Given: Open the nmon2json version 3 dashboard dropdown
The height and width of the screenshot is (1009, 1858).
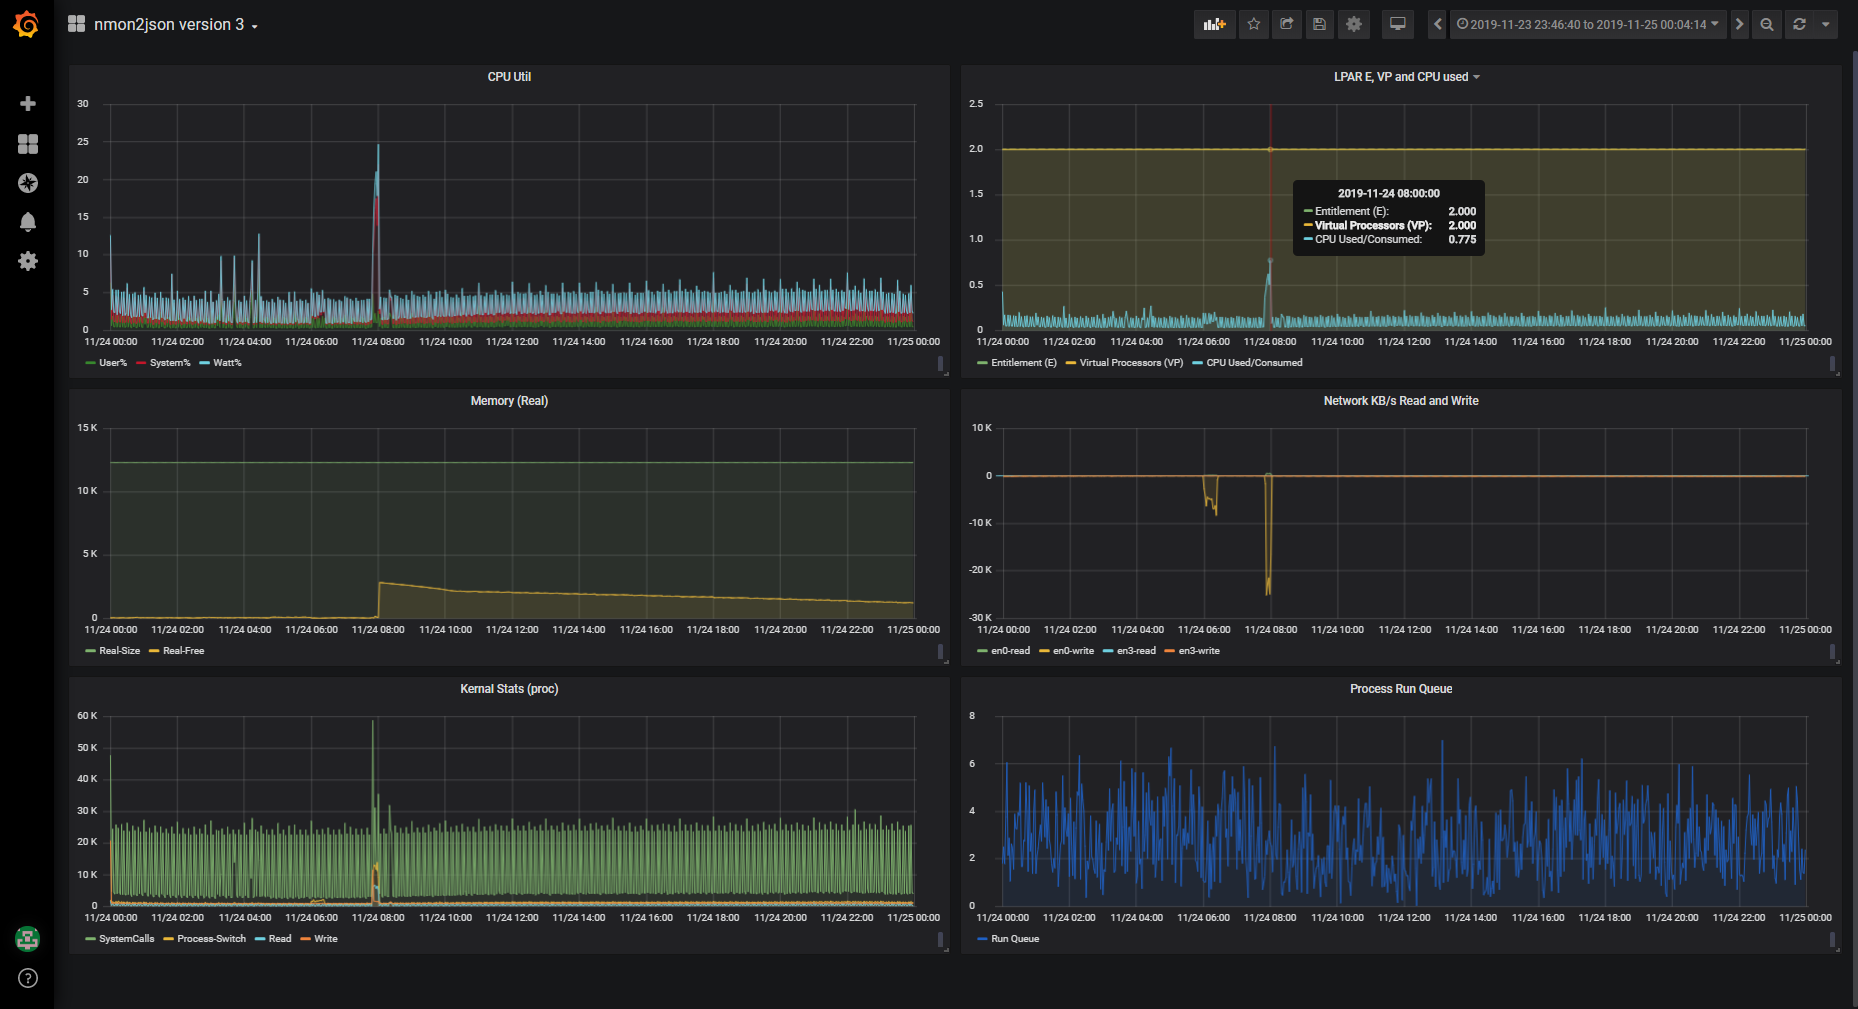Looking at the screenshot, I should tap(168, 24).
